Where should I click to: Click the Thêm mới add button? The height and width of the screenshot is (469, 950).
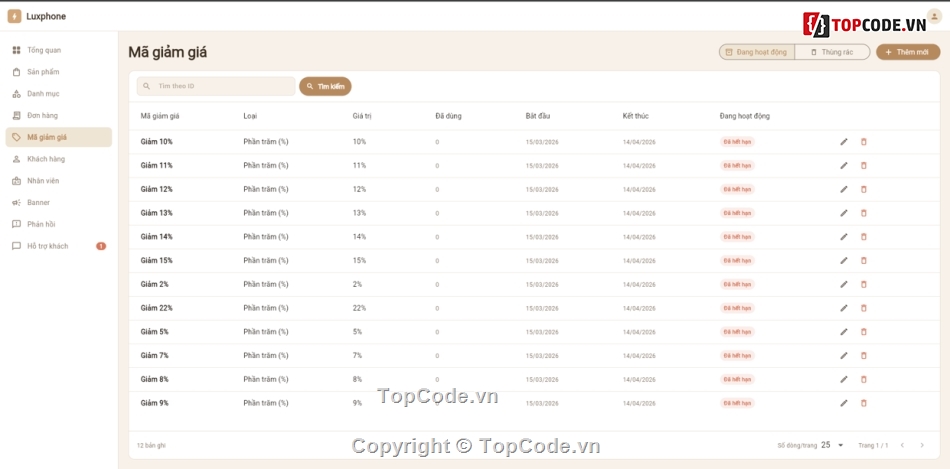[x=908, y=52]
